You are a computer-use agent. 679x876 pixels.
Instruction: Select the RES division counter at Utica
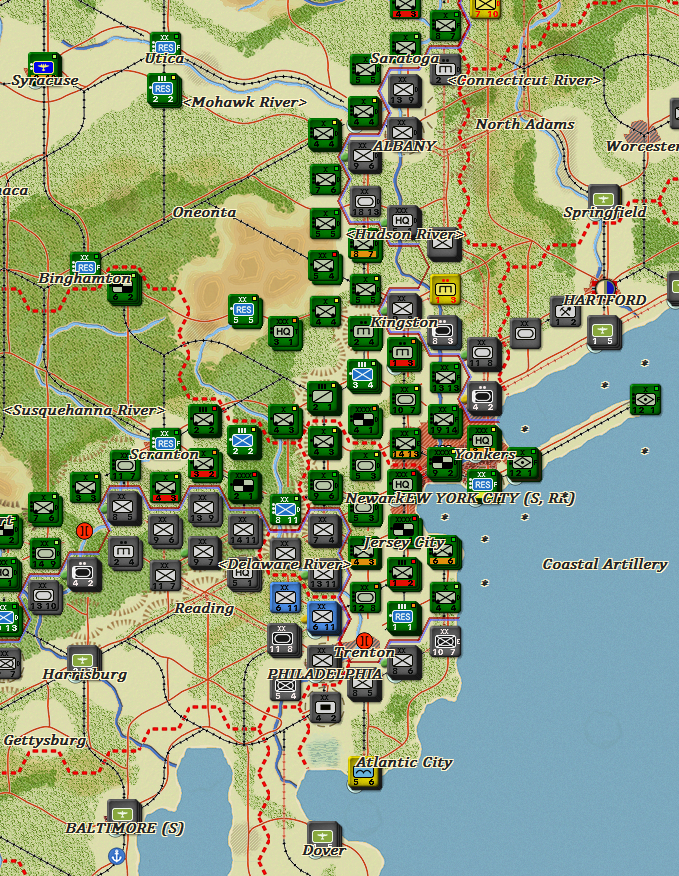pyautogui.click(x=165, y=45)
